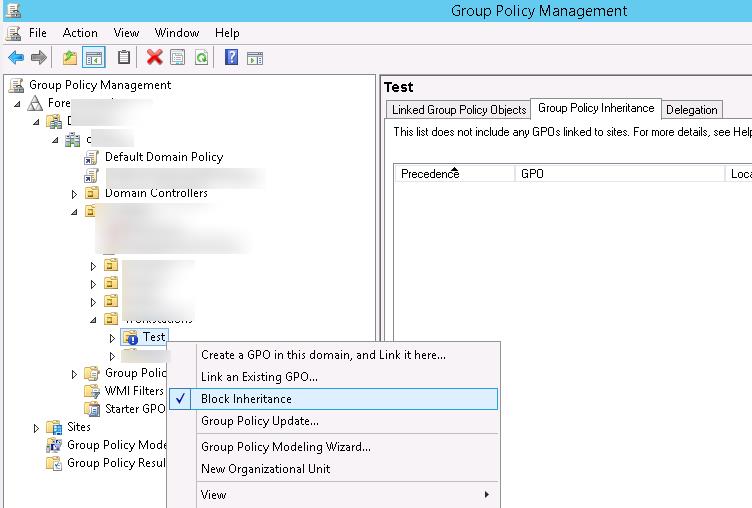This screenshot has width=752, height=508.
Task: Click the clipboard Paste toolbar icon
Action: (x=124, y=58)
